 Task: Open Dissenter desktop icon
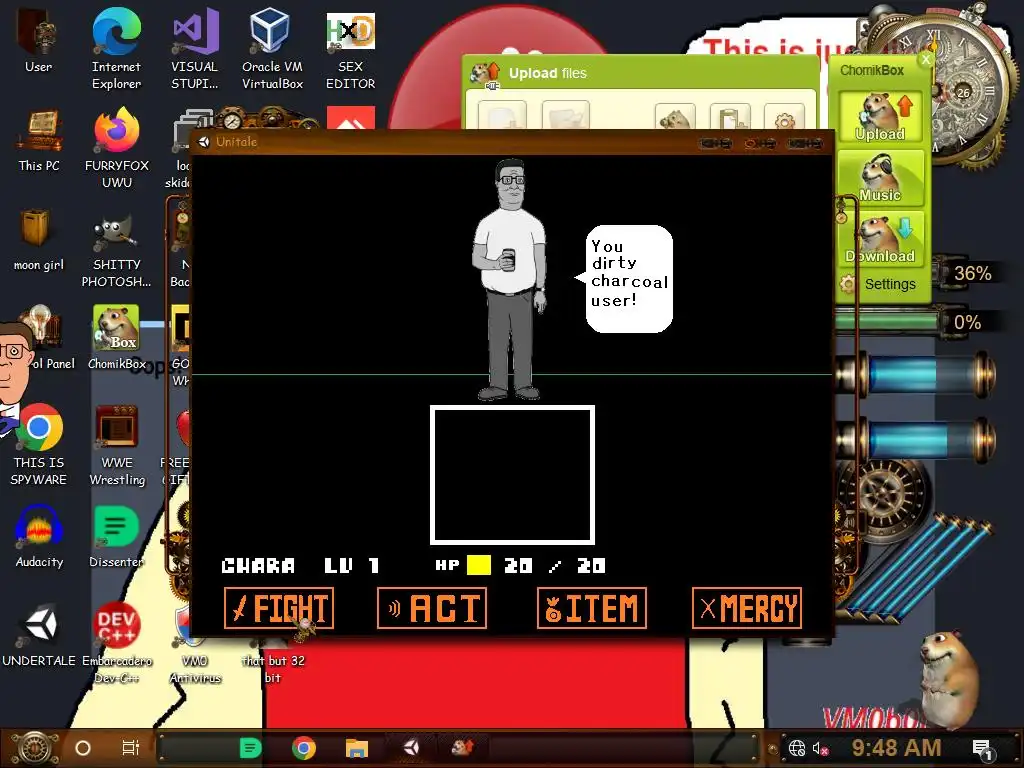117,536
